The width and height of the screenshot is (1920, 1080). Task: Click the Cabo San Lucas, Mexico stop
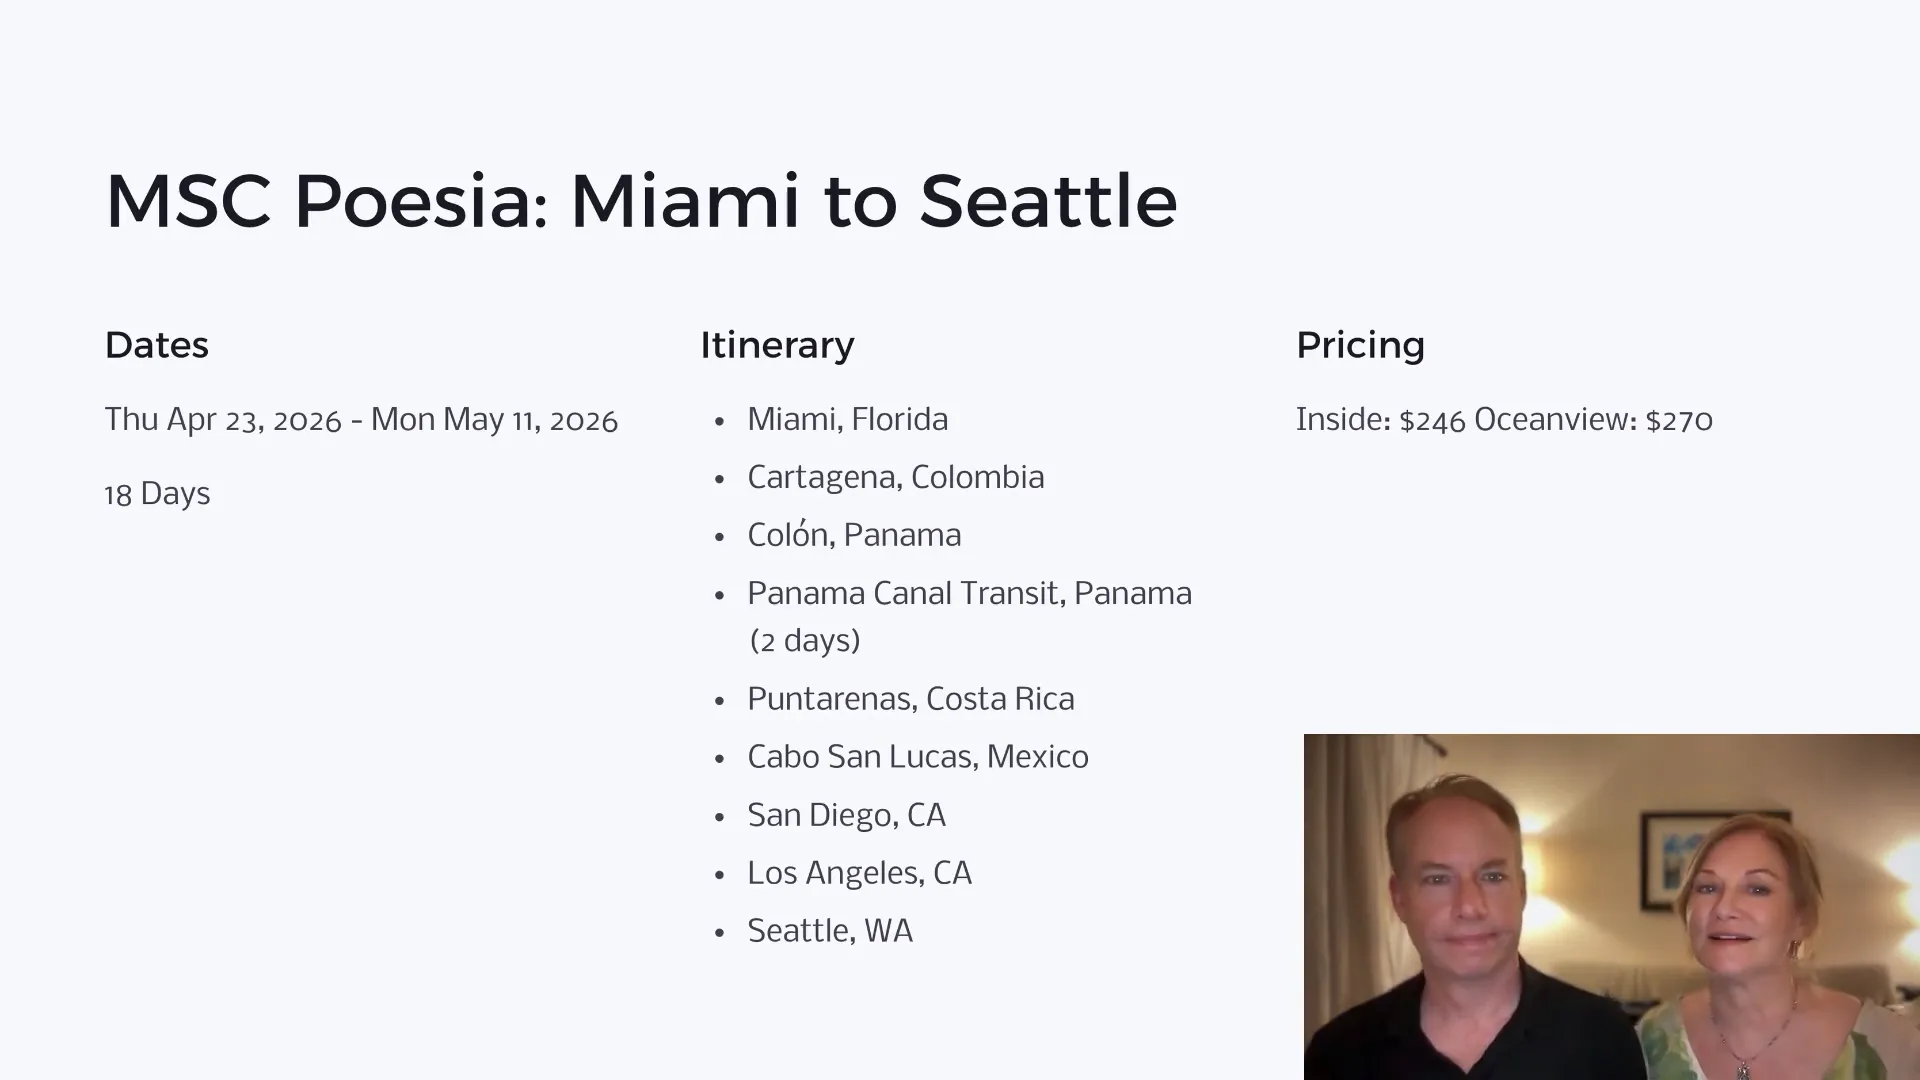[x=917, y=757]
